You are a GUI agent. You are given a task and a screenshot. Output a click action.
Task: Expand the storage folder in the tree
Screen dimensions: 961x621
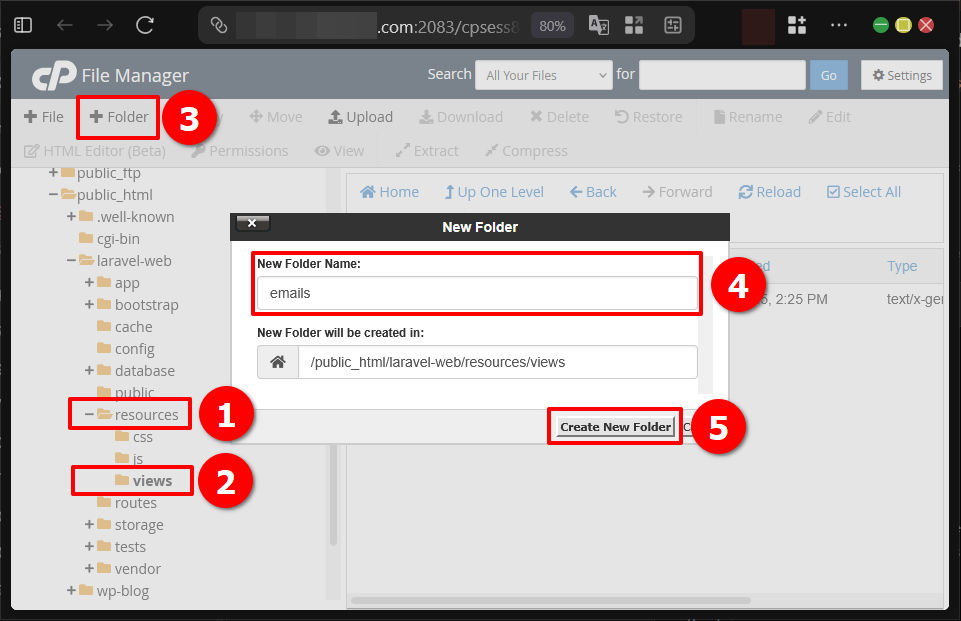coord(89,524)
